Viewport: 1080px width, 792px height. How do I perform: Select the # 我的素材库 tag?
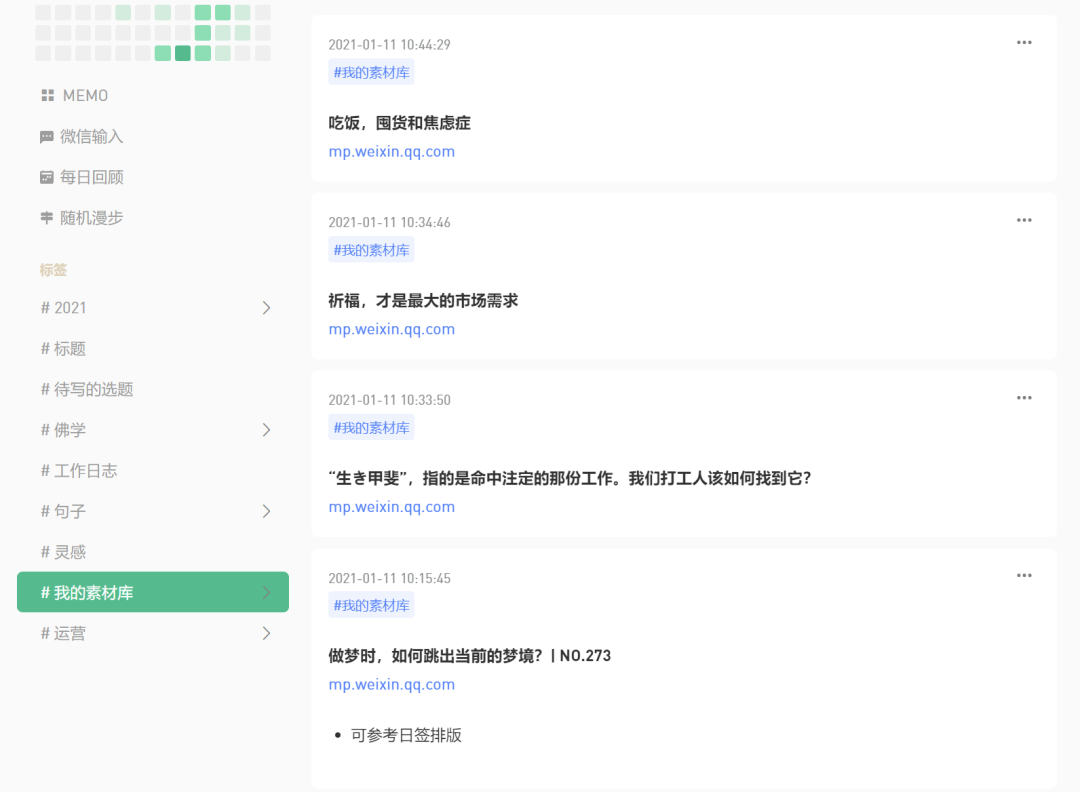point(153,592)
